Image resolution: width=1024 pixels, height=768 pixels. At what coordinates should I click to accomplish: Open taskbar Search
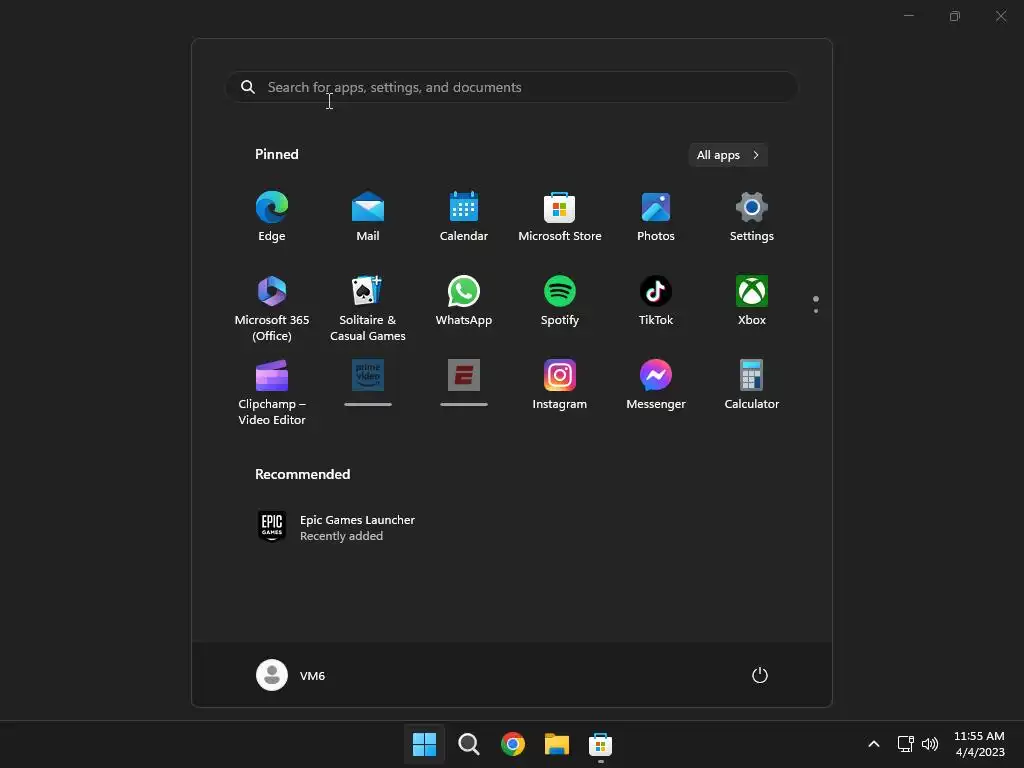[468, 744]
